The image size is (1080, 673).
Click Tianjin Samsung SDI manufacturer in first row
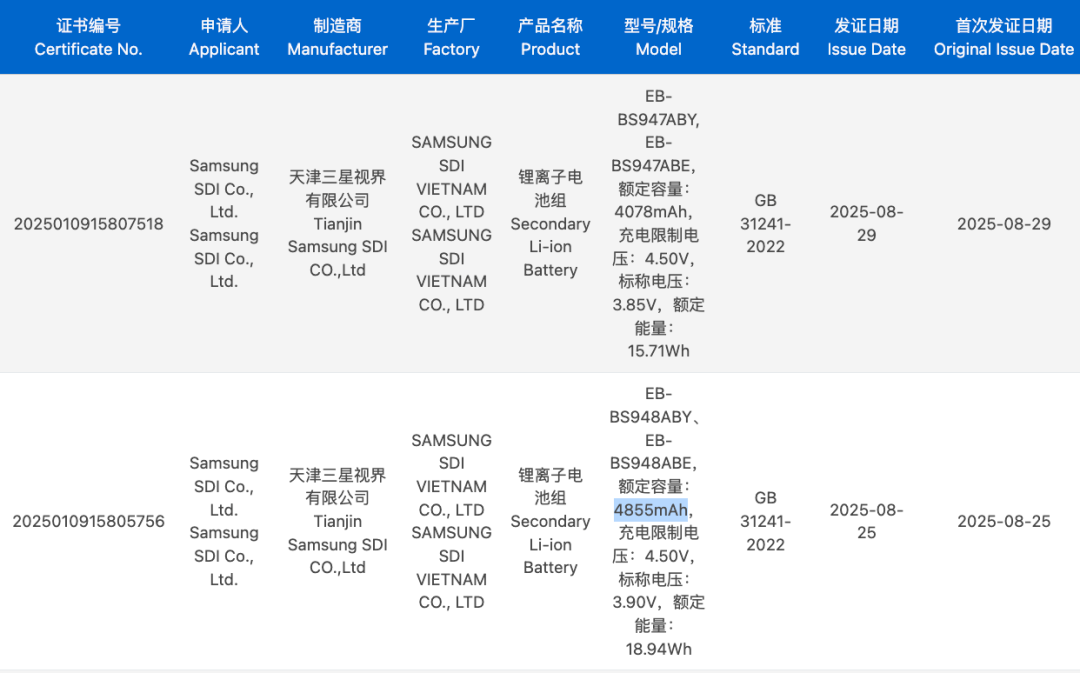[338, 224]
